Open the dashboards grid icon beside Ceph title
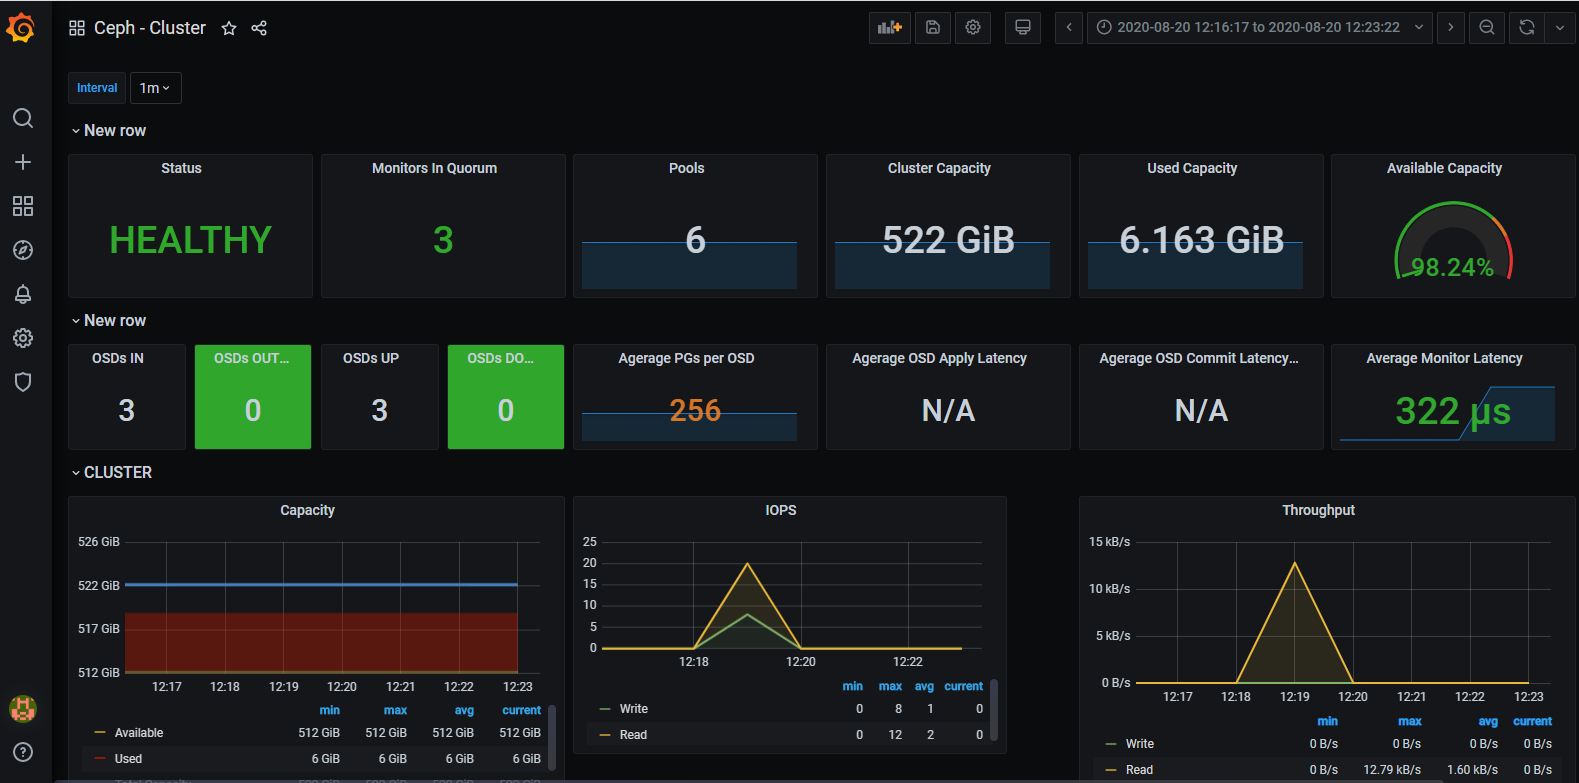The height and width of the screenshot is (783, 1579). [x=77, y=28]
